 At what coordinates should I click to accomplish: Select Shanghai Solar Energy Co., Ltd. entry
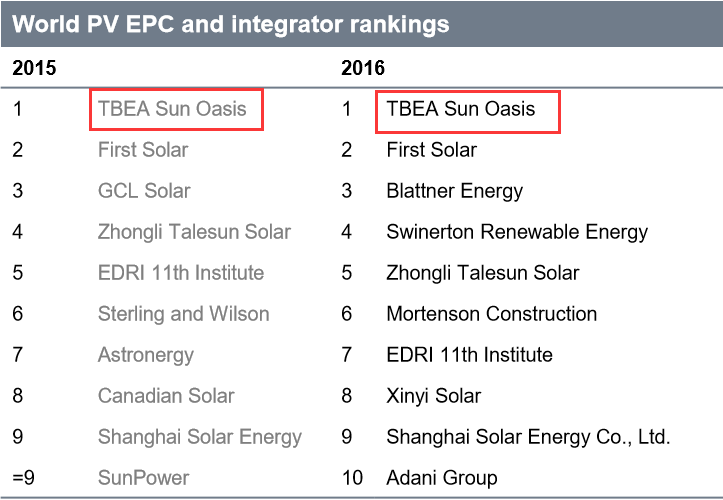point(528,437)
